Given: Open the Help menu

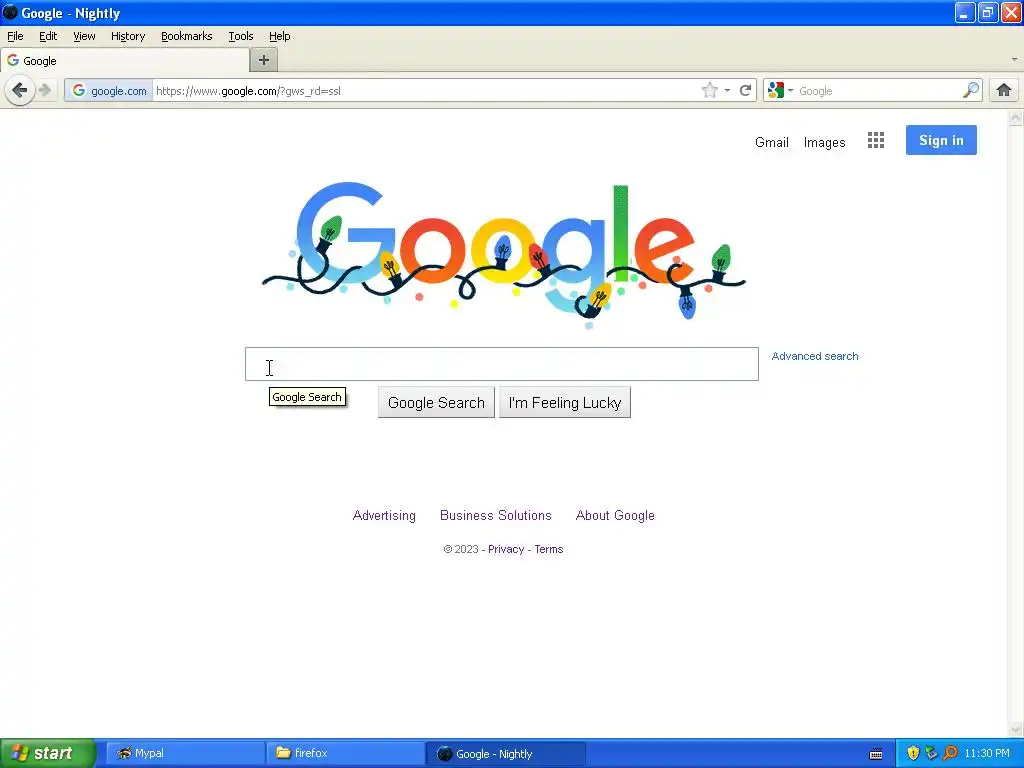Looking at the screenshot, I should [x=280, y=36].
